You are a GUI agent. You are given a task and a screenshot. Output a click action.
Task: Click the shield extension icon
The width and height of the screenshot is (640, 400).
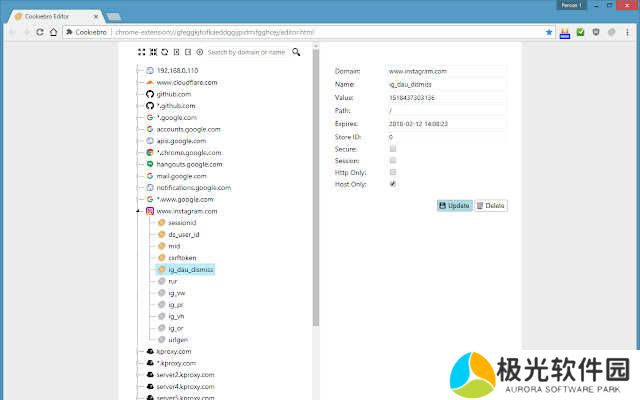click(597, 32)
